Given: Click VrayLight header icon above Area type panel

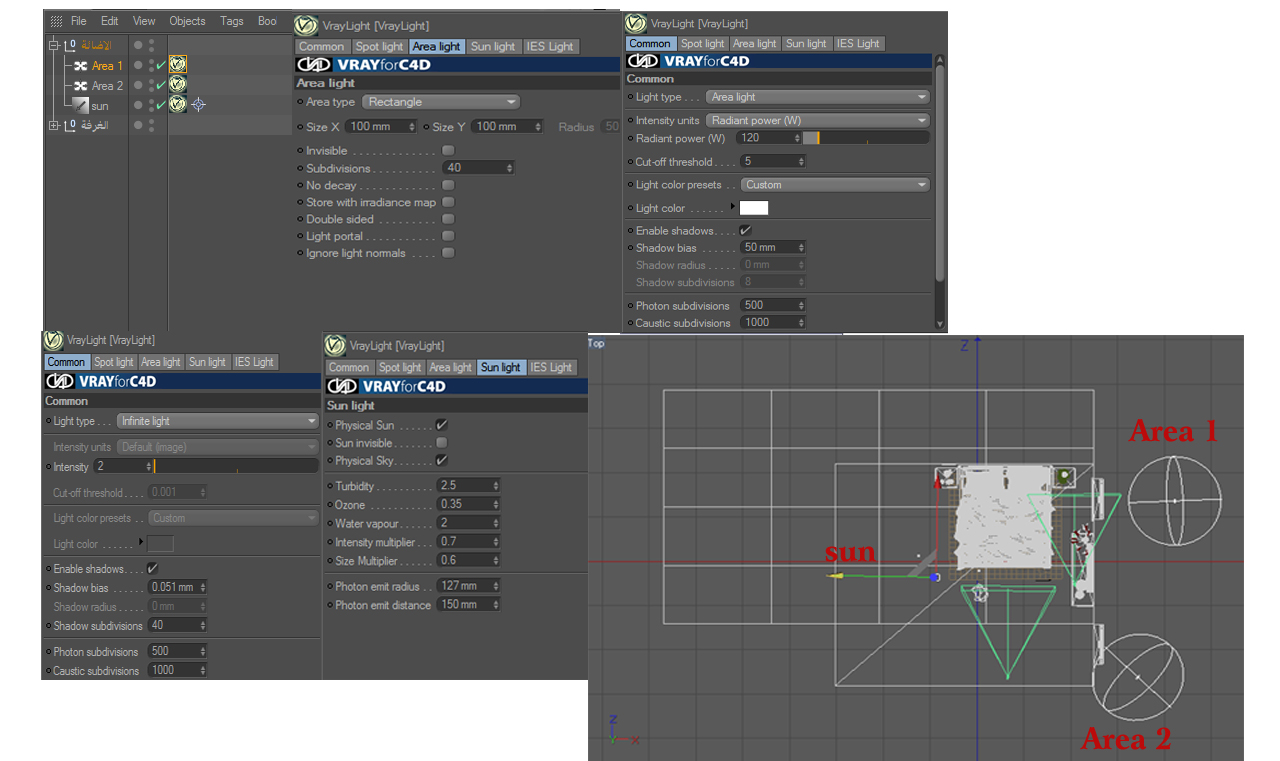Looking at the screenshot, I should [307, 25].
